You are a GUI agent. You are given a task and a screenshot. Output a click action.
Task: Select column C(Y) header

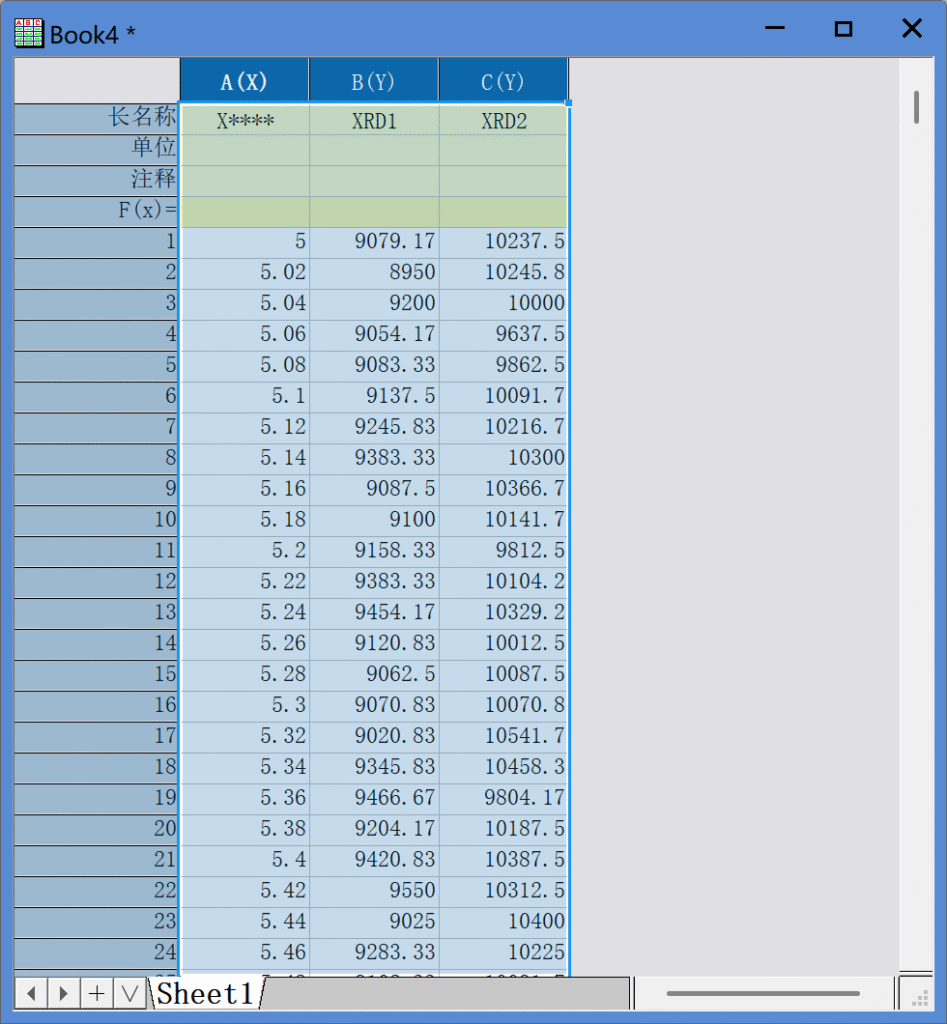[503, 81]
